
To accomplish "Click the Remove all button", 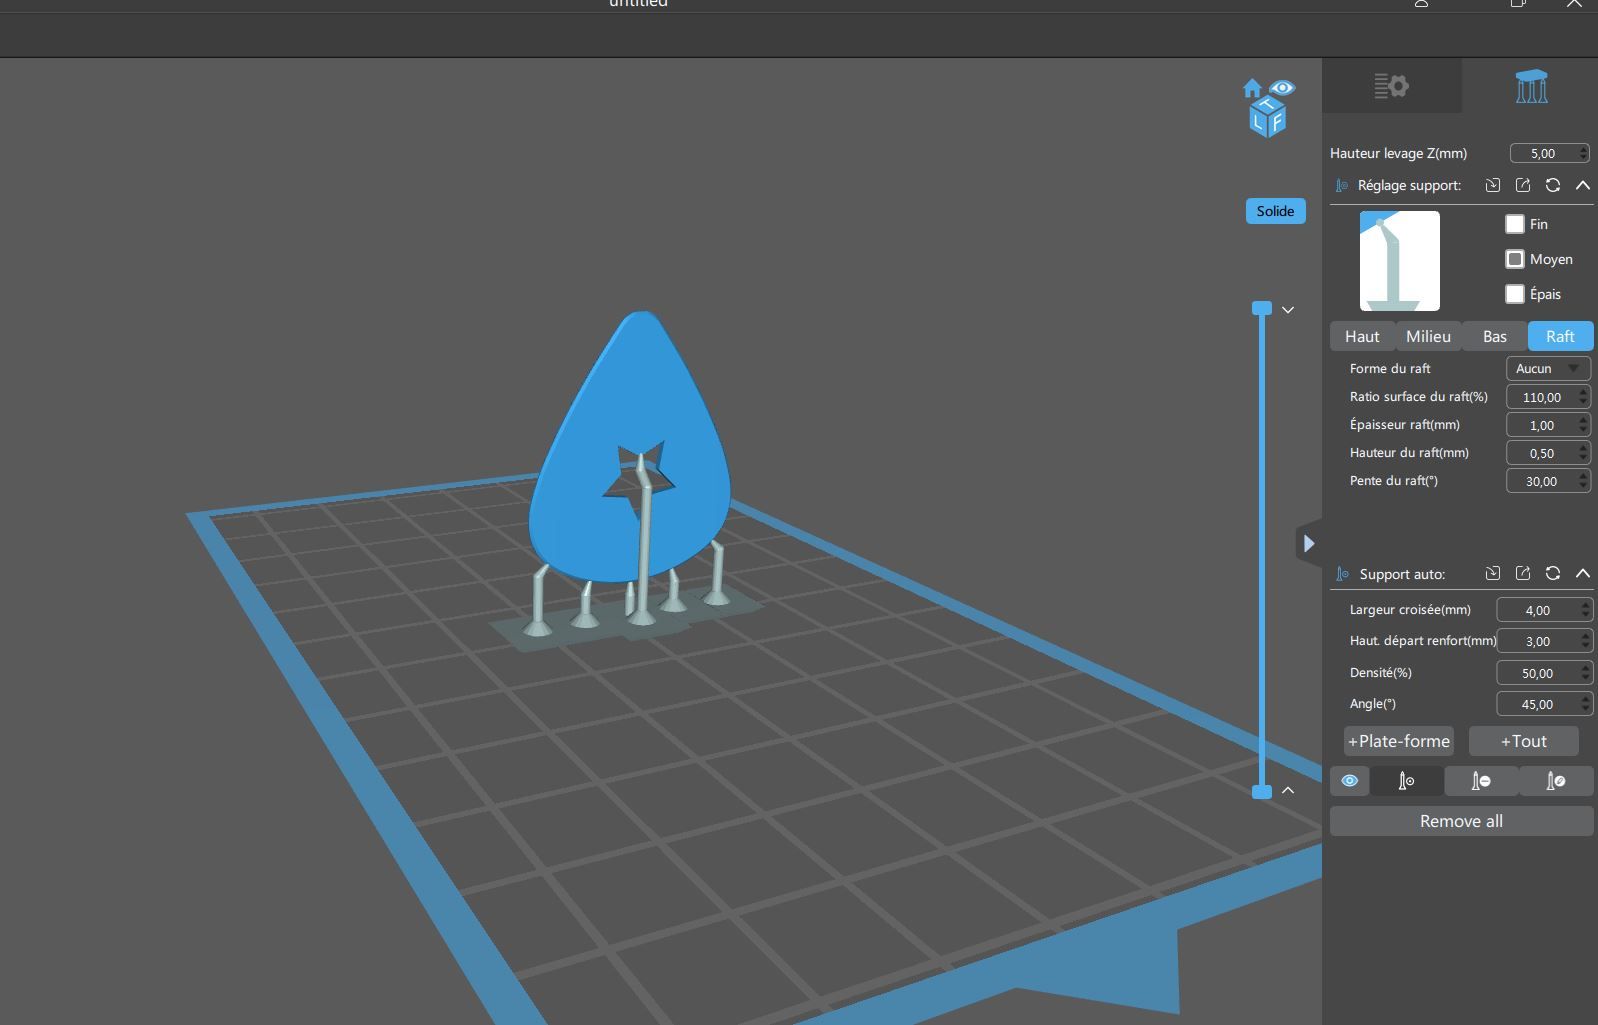I will (x=1461, y=821).
